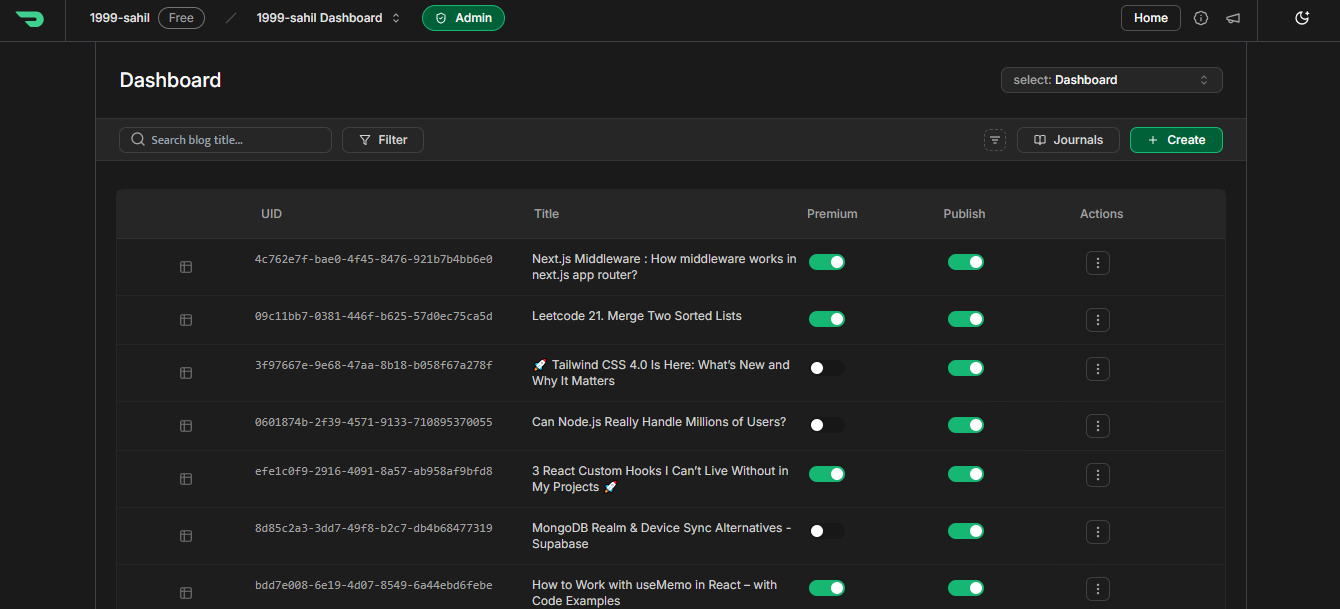Open actions menu for Tailwind CSS 4.0 row
1340x609 pixels.
point(1098,369)
